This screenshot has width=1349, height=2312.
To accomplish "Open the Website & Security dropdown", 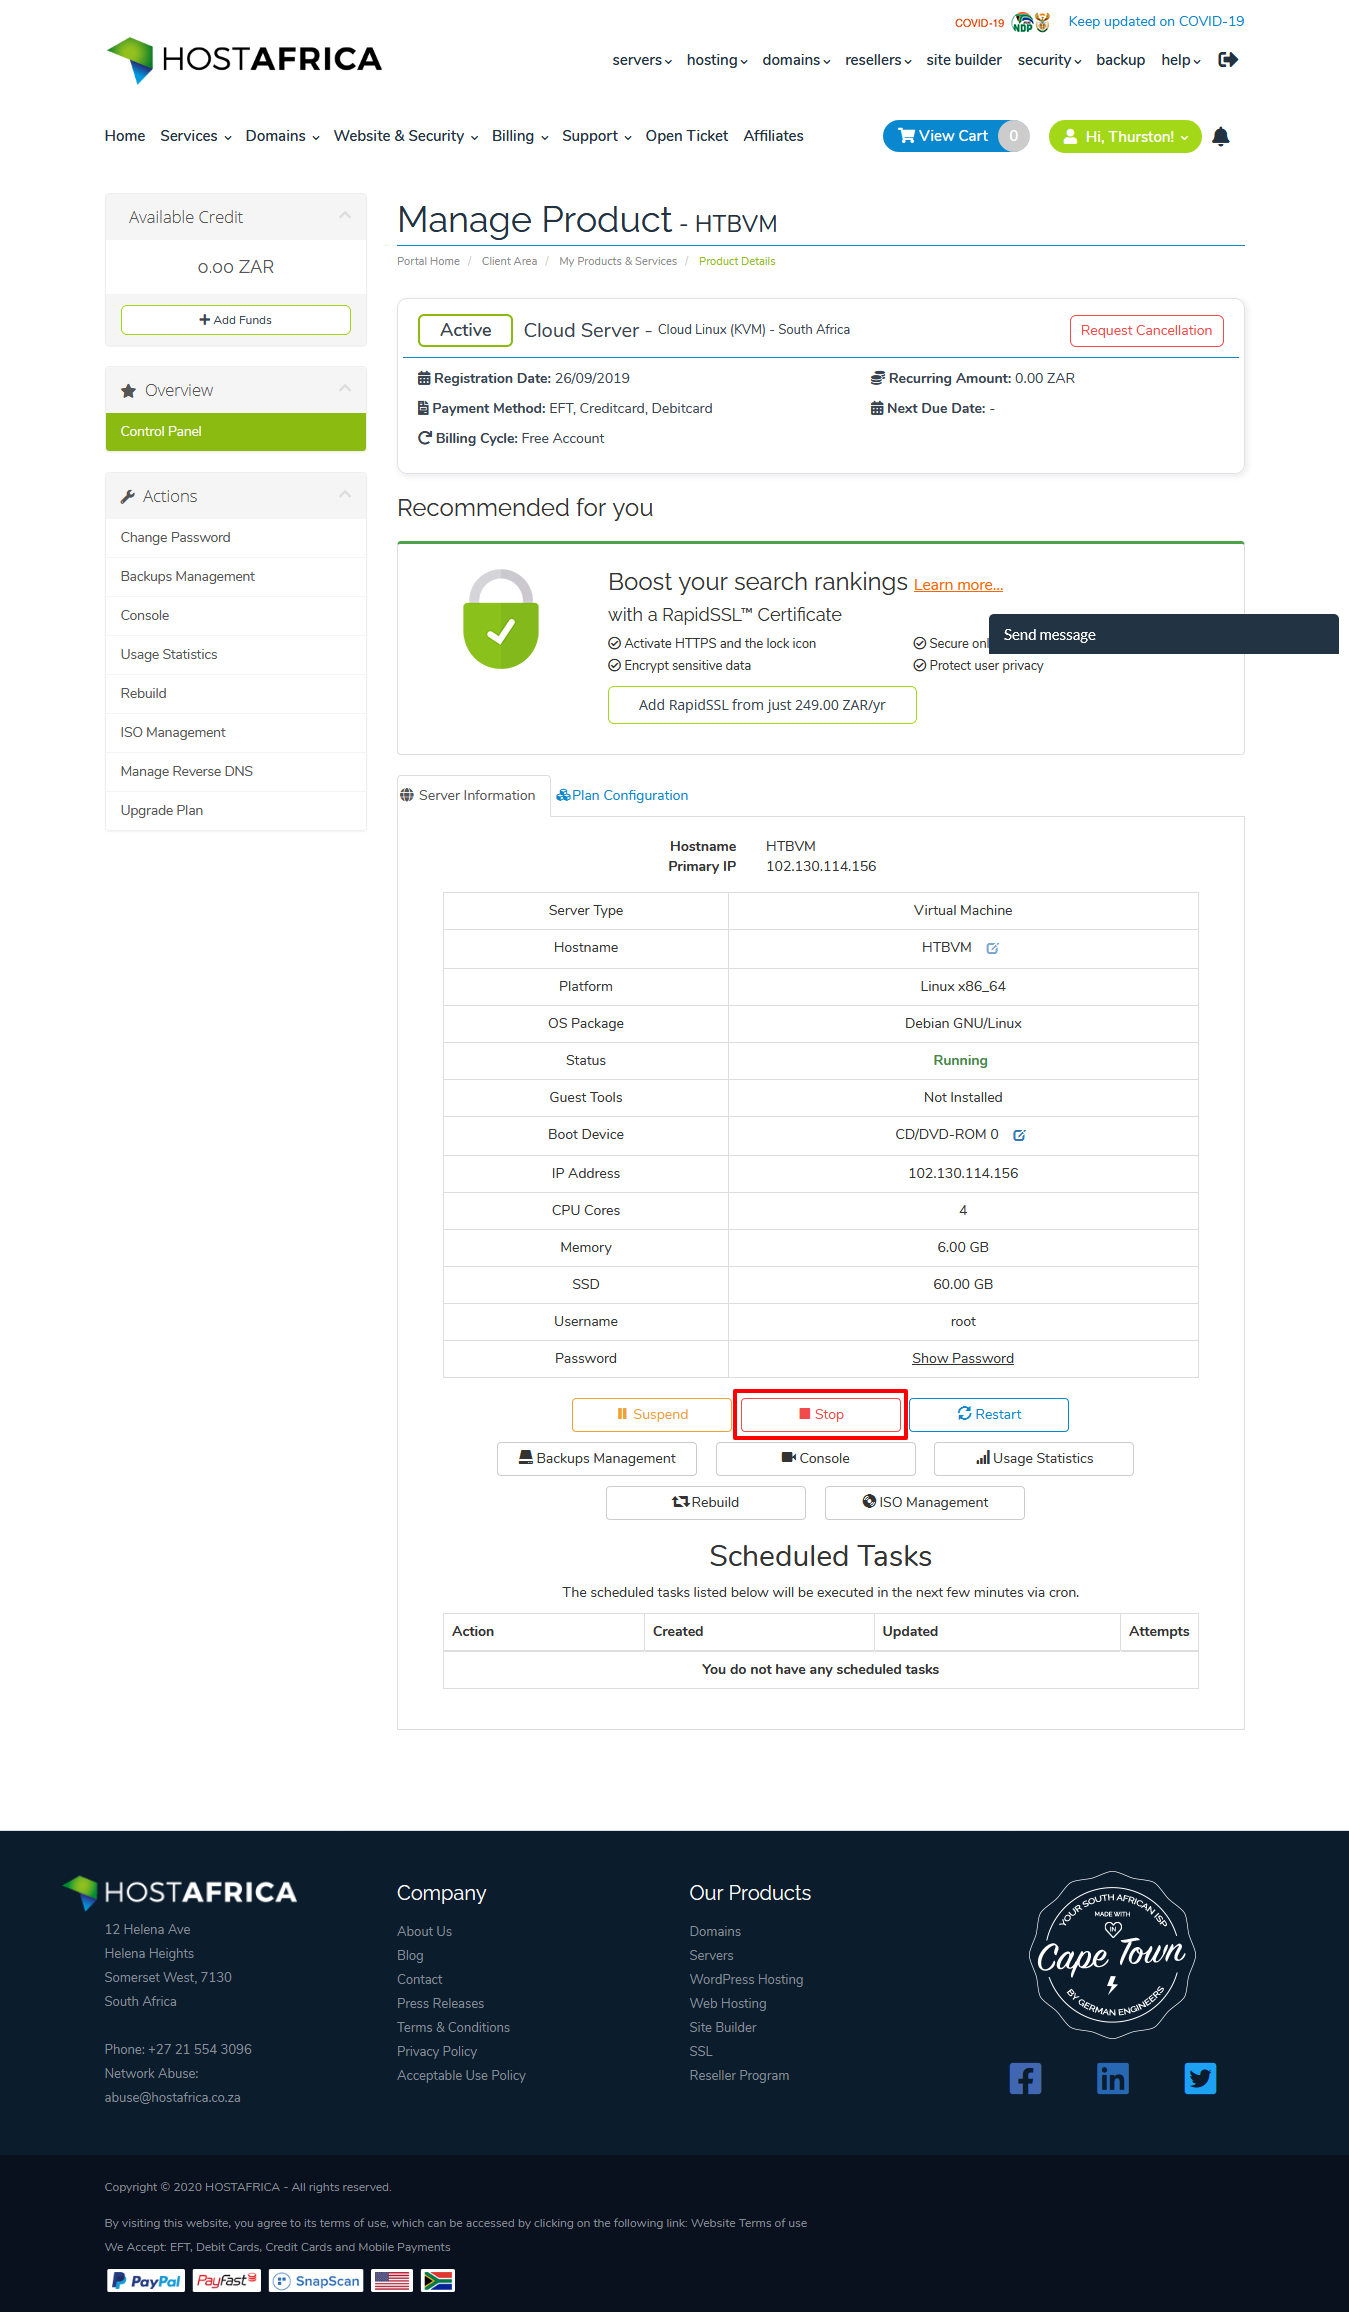I will pyautogui.click(x=406, y=136).
